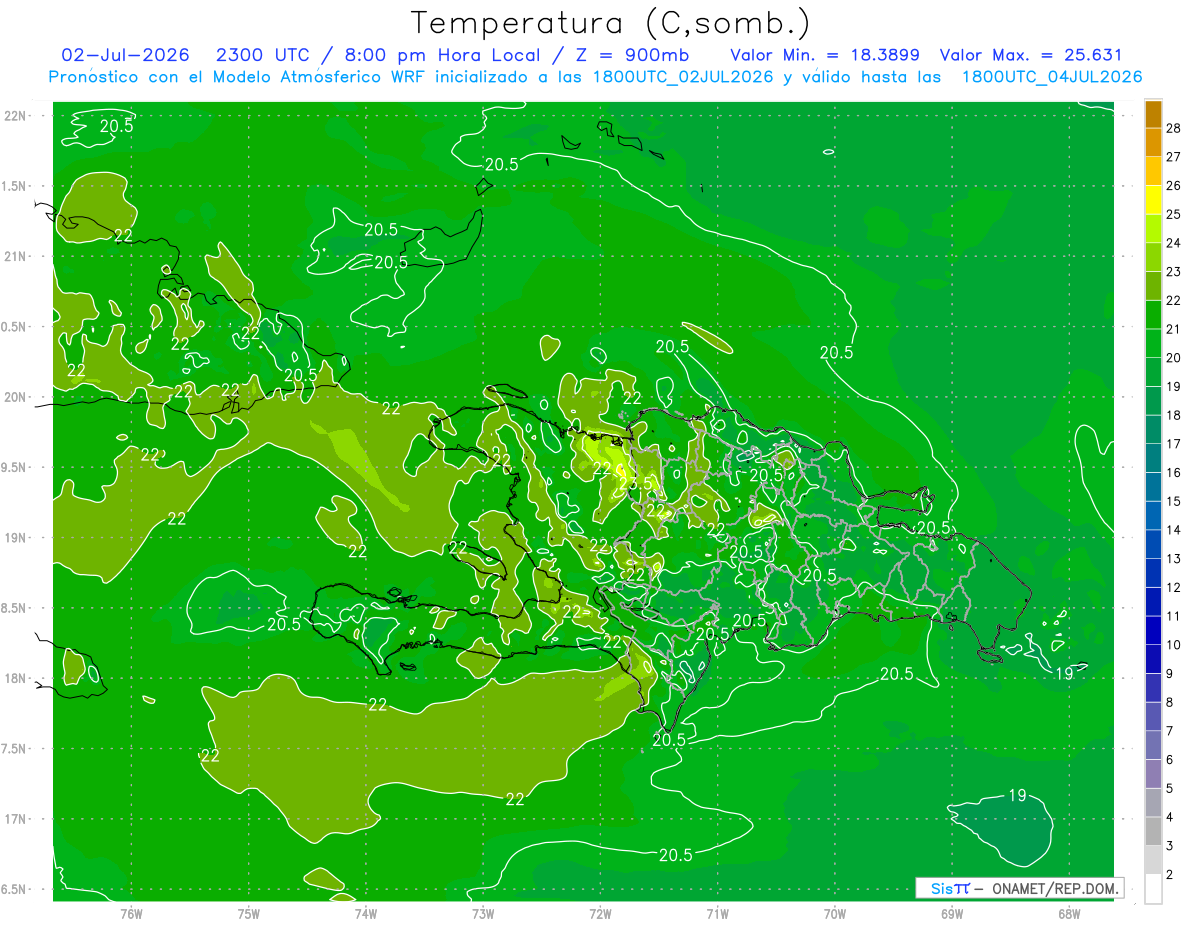
Task: Click the '68W' longitude axis label
Action: click(x=1069, y=913)
